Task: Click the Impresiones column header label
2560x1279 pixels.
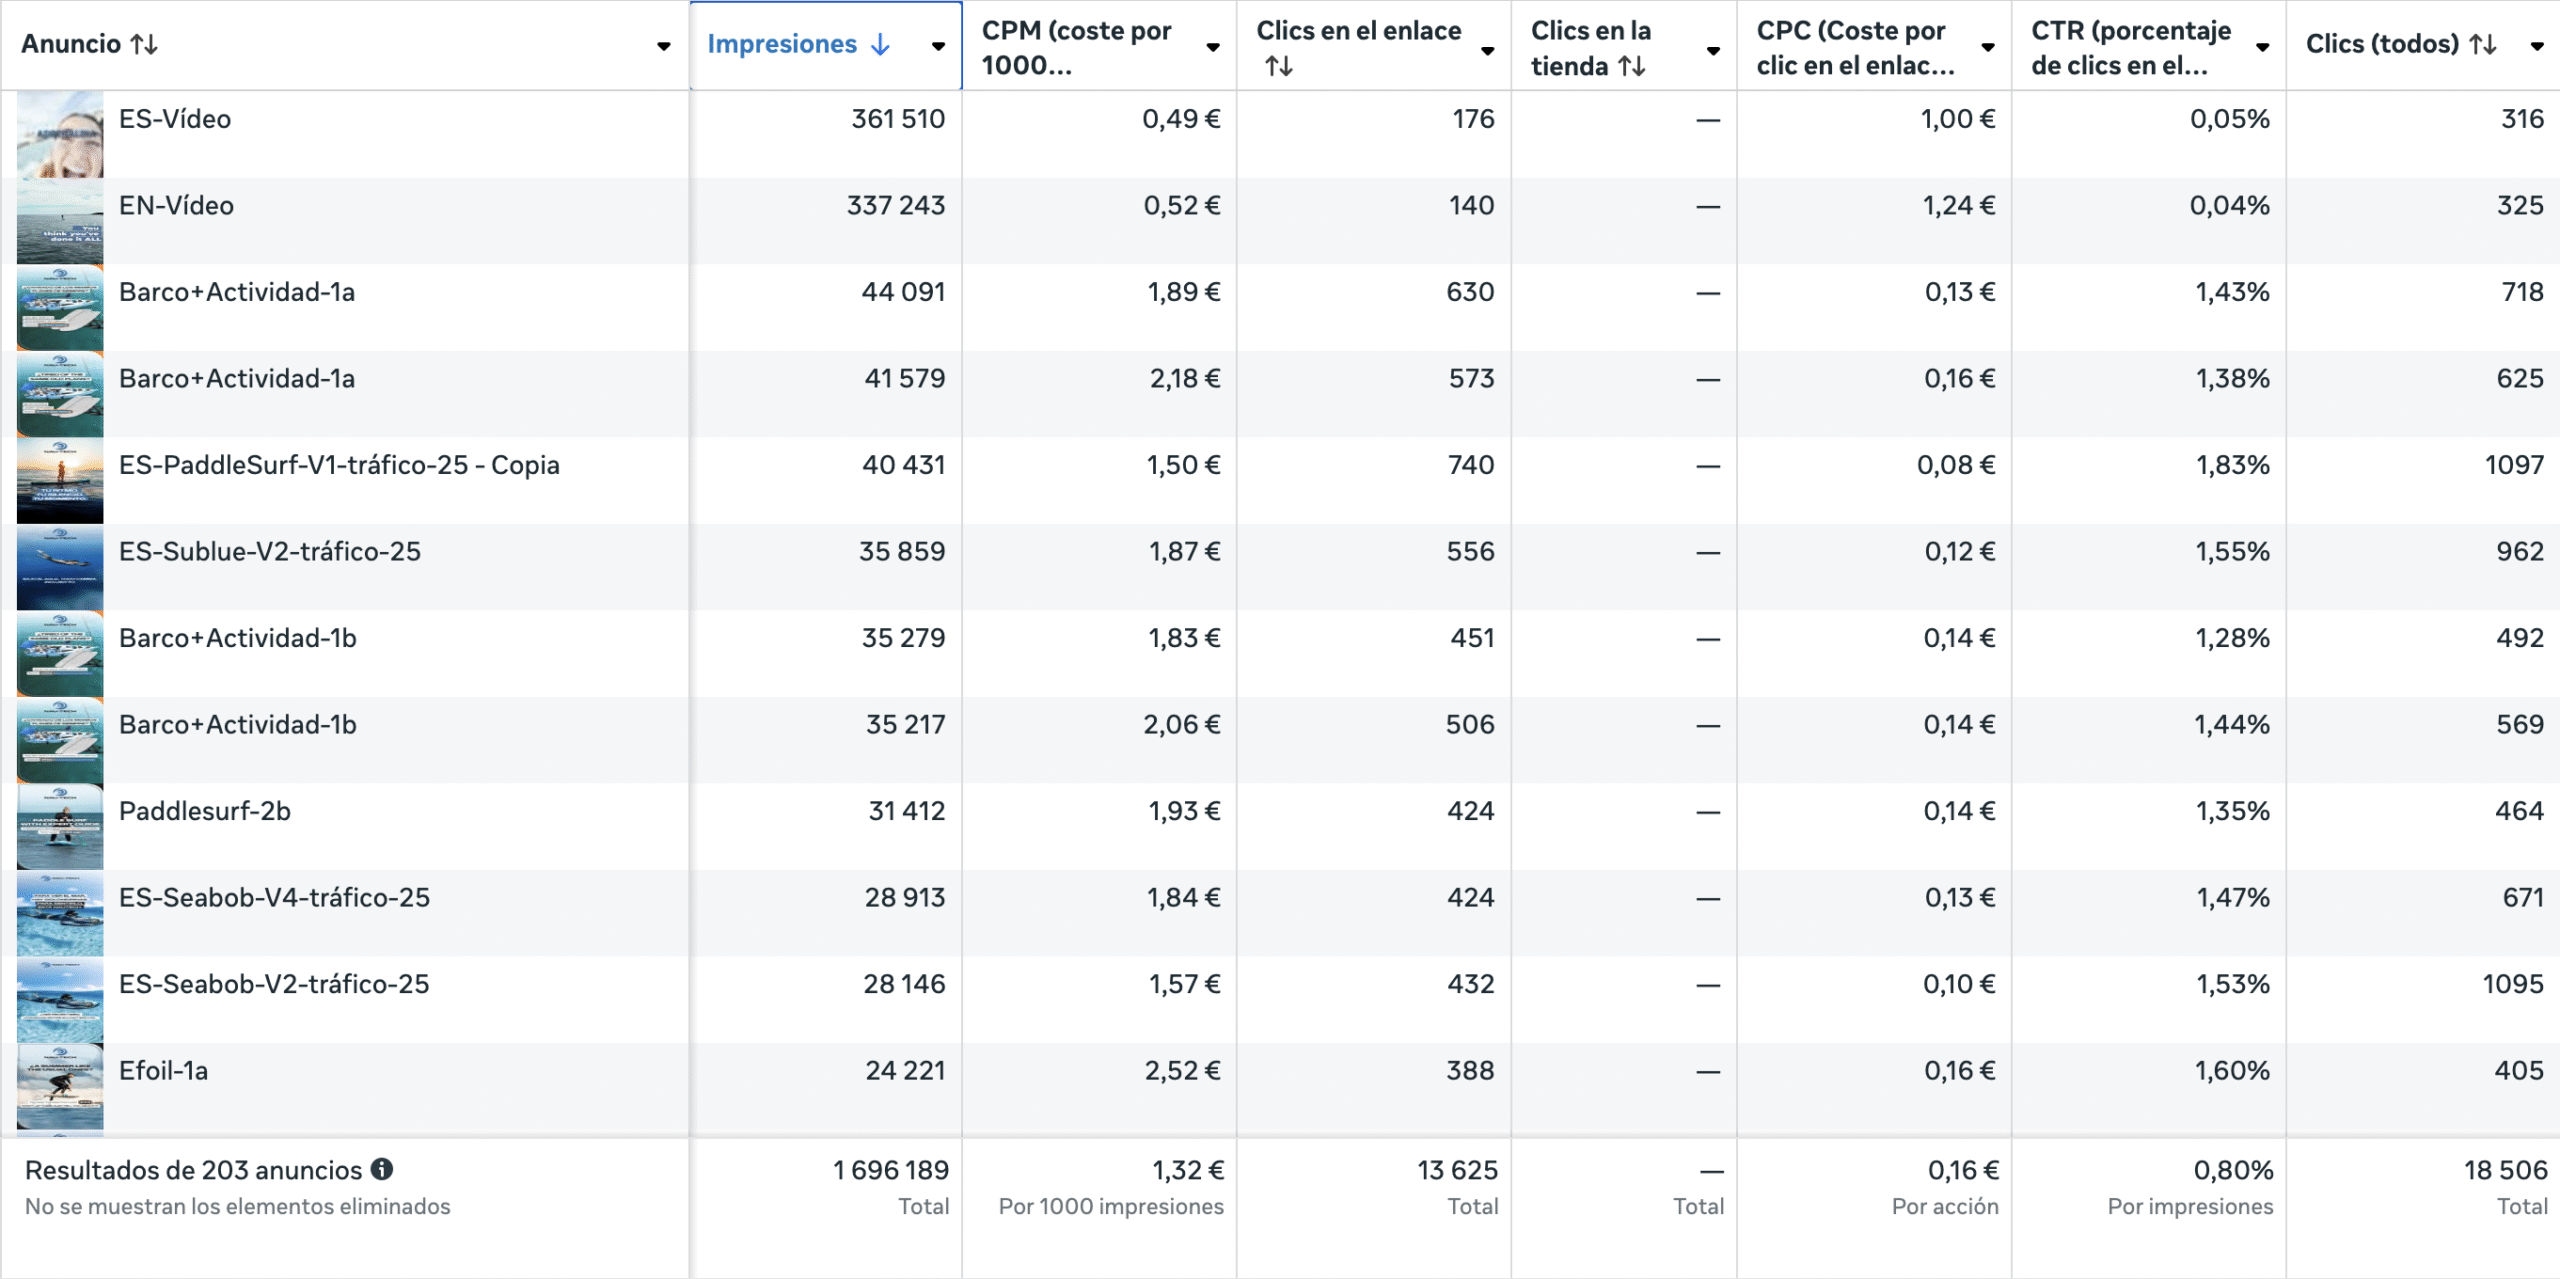Action: [781, 44]
